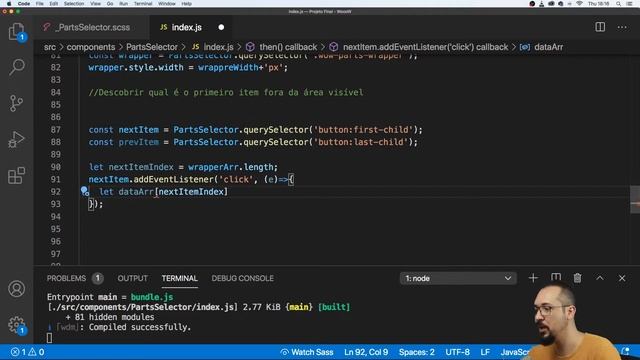Viewport: 640px width, 360px height.
Task: Click the Wi-Fi icon in macOS menu bar
Action: (x=579, y=3)
